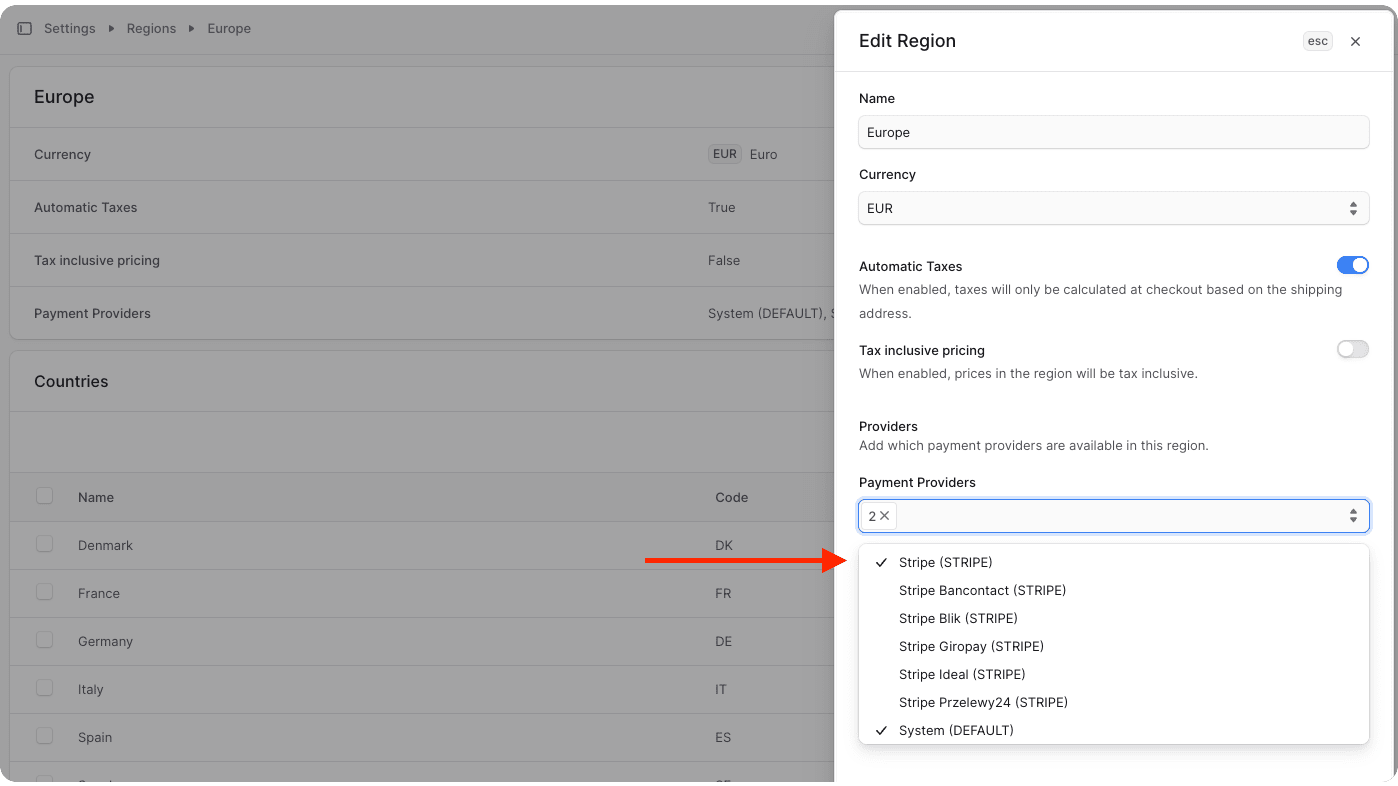1398x786 pixels.
Task: Select Stripe Ideal from the providers list
Action: (961, 674)
